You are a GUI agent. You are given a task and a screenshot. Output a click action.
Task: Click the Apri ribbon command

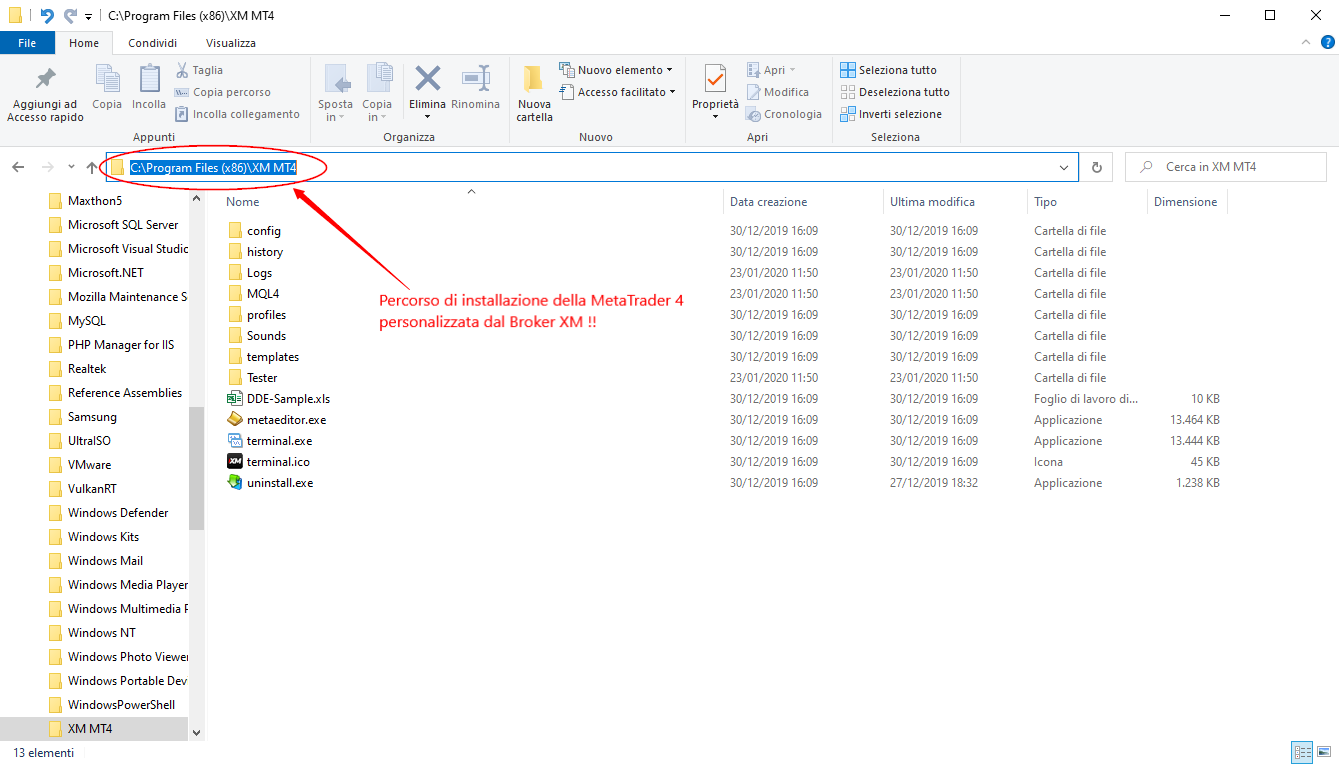(x=772, y=70)
